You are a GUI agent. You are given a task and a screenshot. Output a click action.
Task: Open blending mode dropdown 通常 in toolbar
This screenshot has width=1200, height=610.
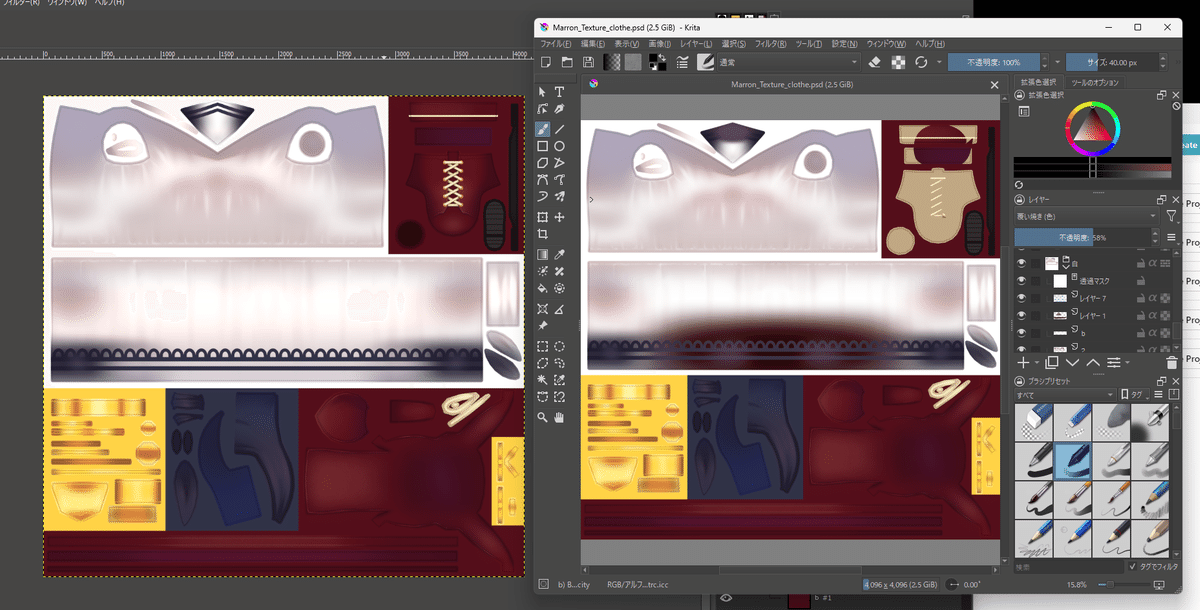click(788, 62)
